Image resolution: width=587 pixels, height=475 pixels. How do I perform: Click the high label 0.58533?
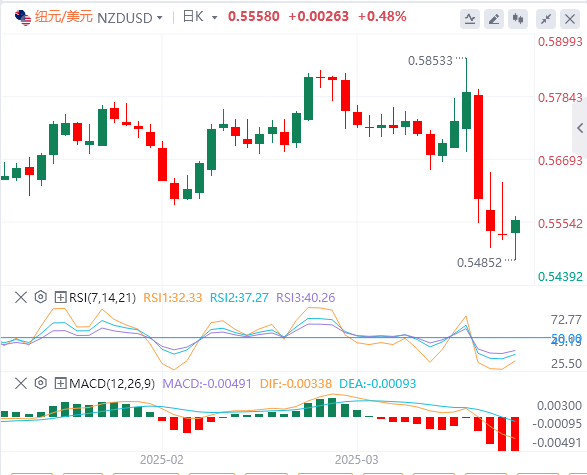click(x=430, y=61)
